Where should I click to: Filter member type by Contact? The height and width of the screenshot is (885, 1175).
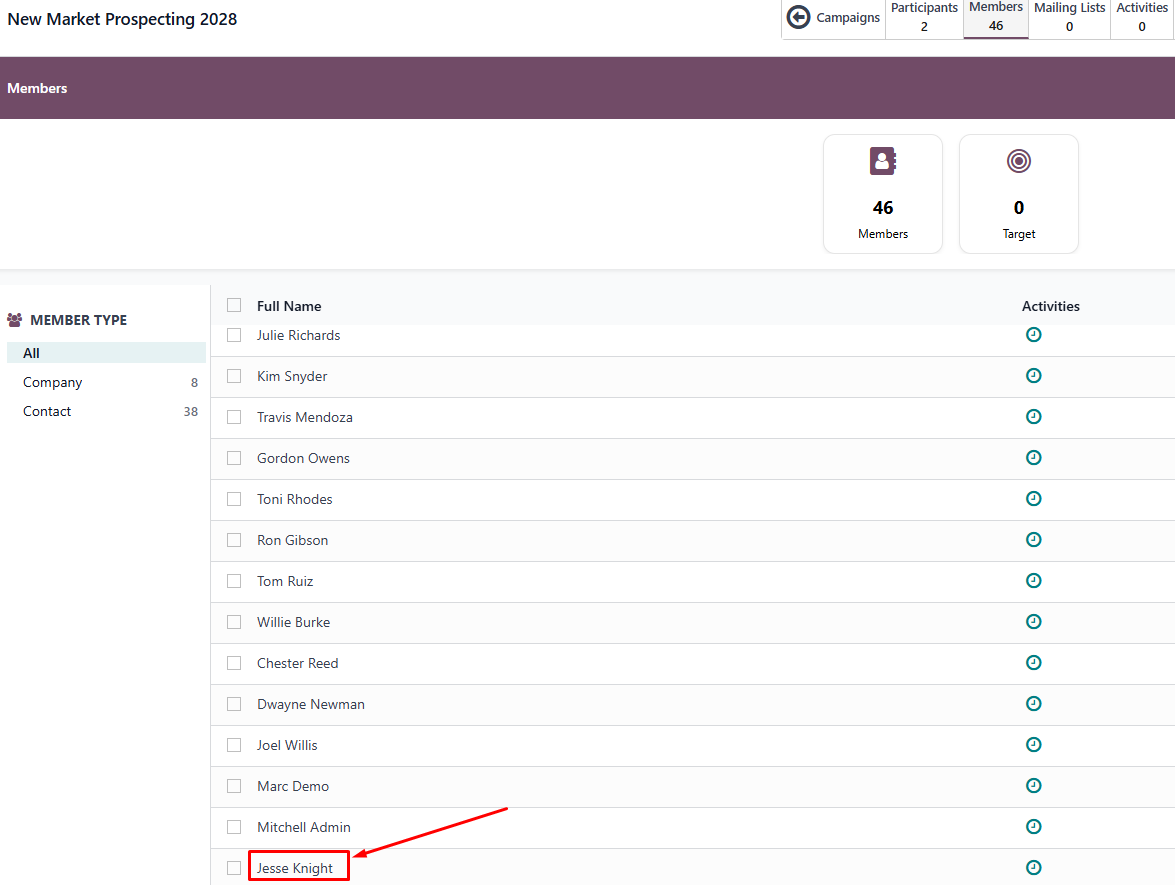point(47,411)
